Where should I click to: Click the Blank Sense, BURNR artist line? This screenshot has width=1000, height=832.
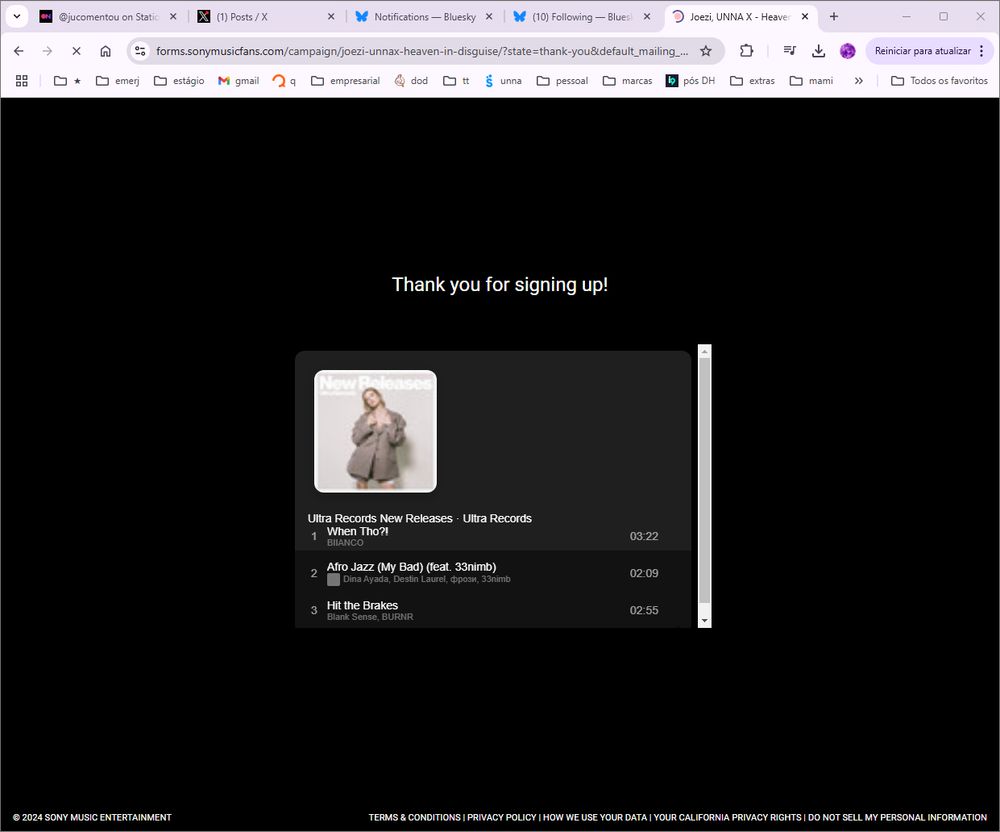coord(370,617)
